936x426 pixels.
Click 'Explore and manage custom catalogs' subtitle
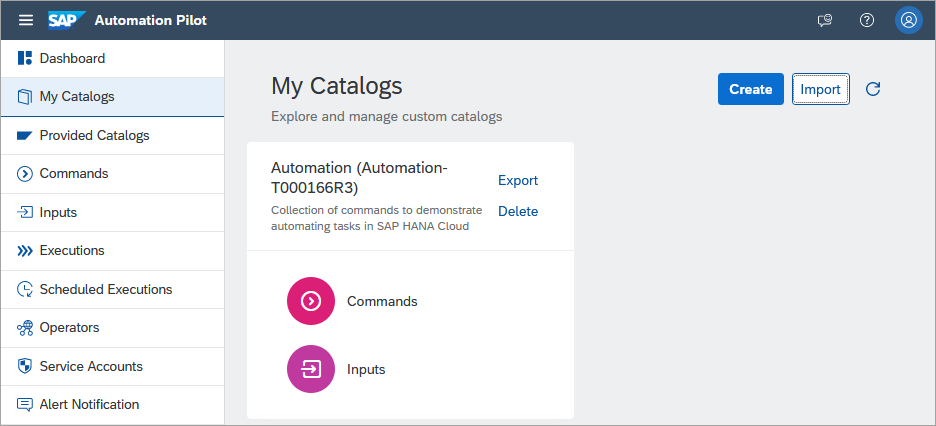tap(386, 116)
